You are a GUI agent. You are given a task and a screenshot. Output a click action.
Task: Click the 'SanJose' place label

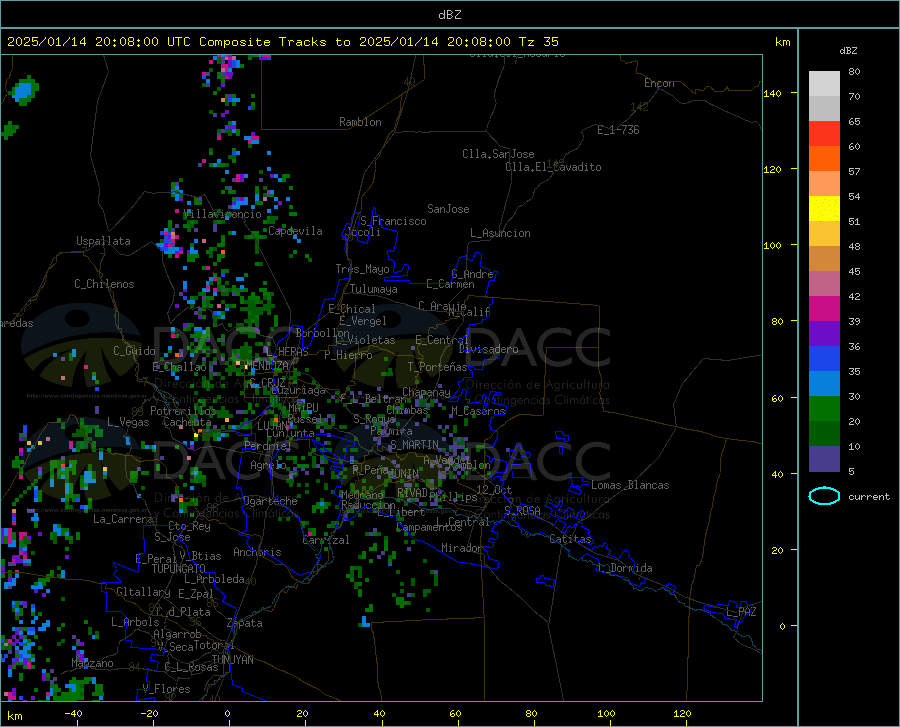pos(448,209)
